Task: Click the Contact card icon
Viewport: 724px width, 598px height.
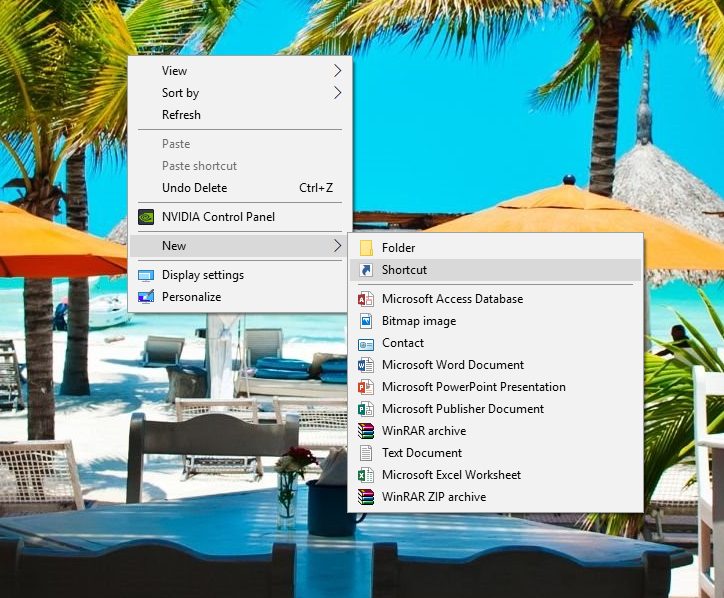Action: 366,344
